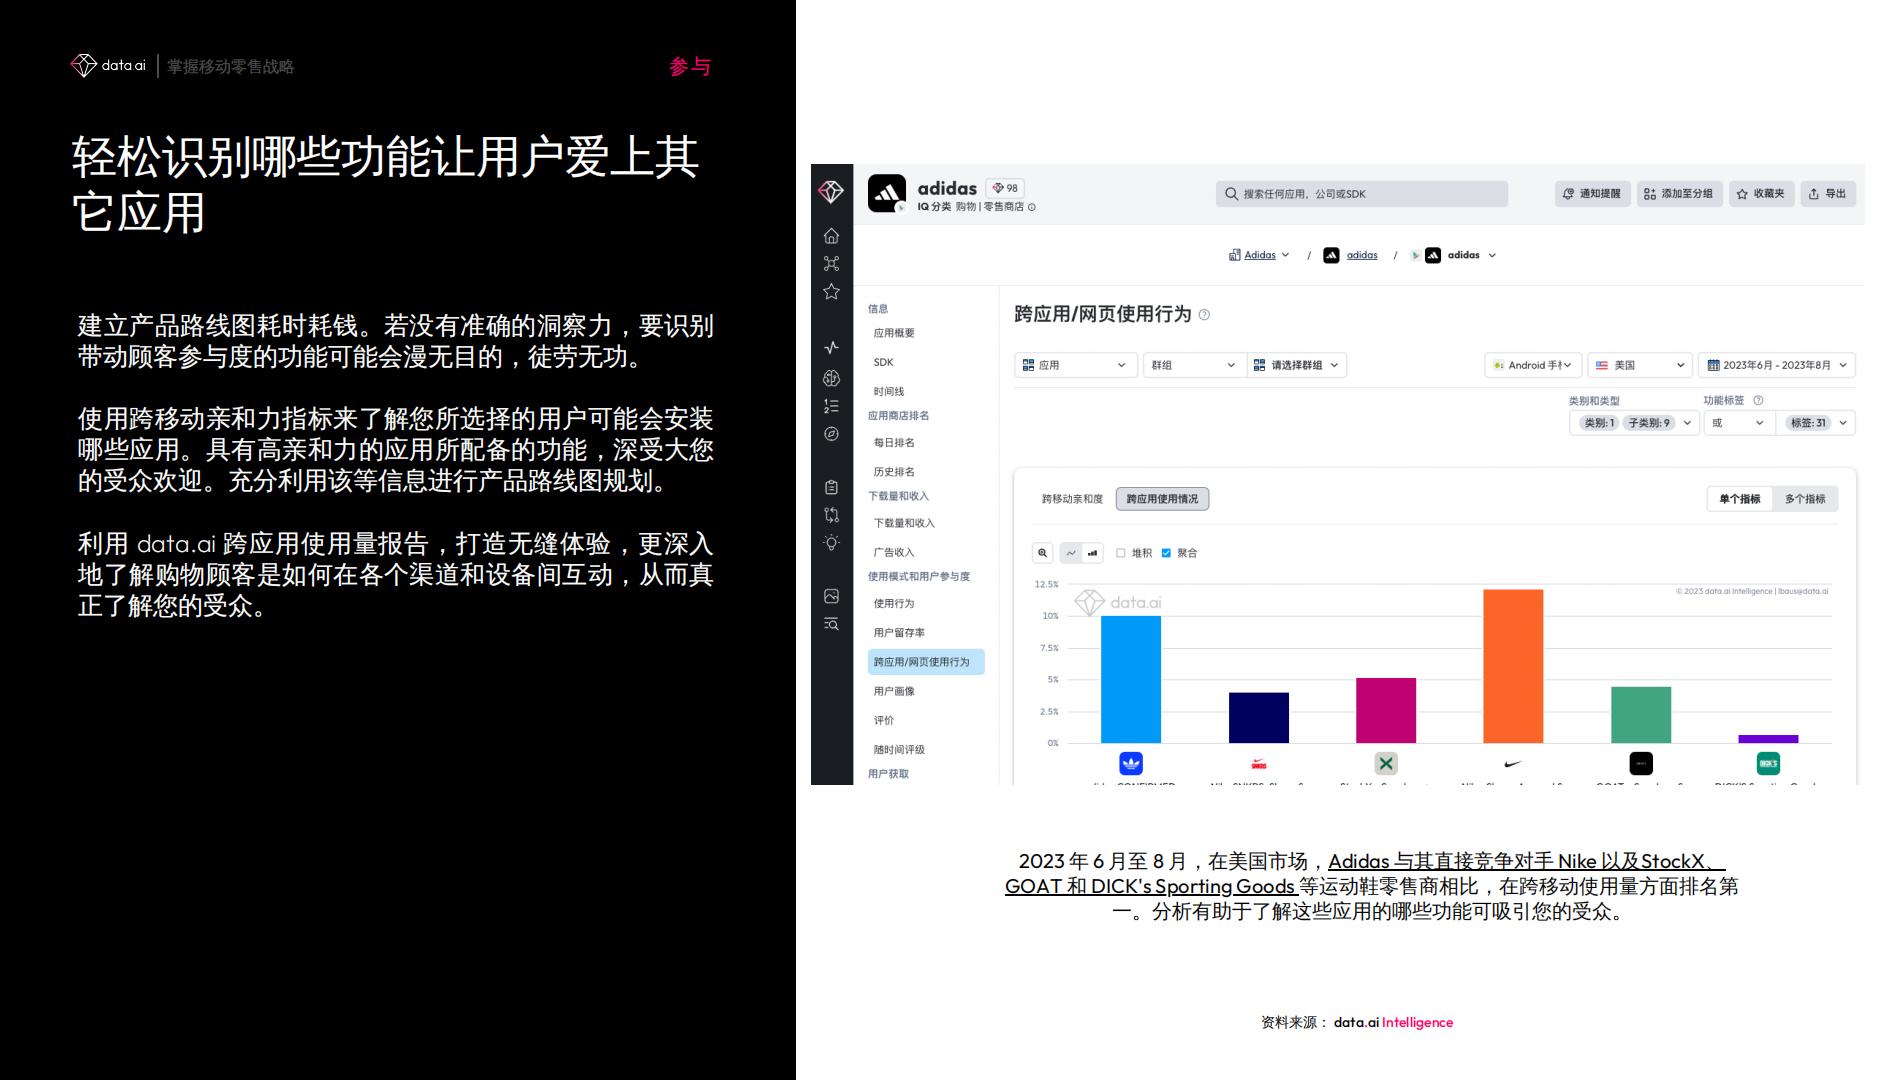The width and height of the screenshot is (1884, 1080).
Task: Open 应用概要 in the side menu
Action: 894,333
